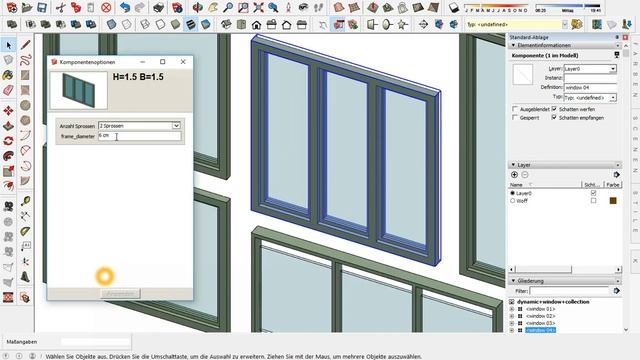
Task: Open the file folder icon
Action: click(x=27, y=7)
